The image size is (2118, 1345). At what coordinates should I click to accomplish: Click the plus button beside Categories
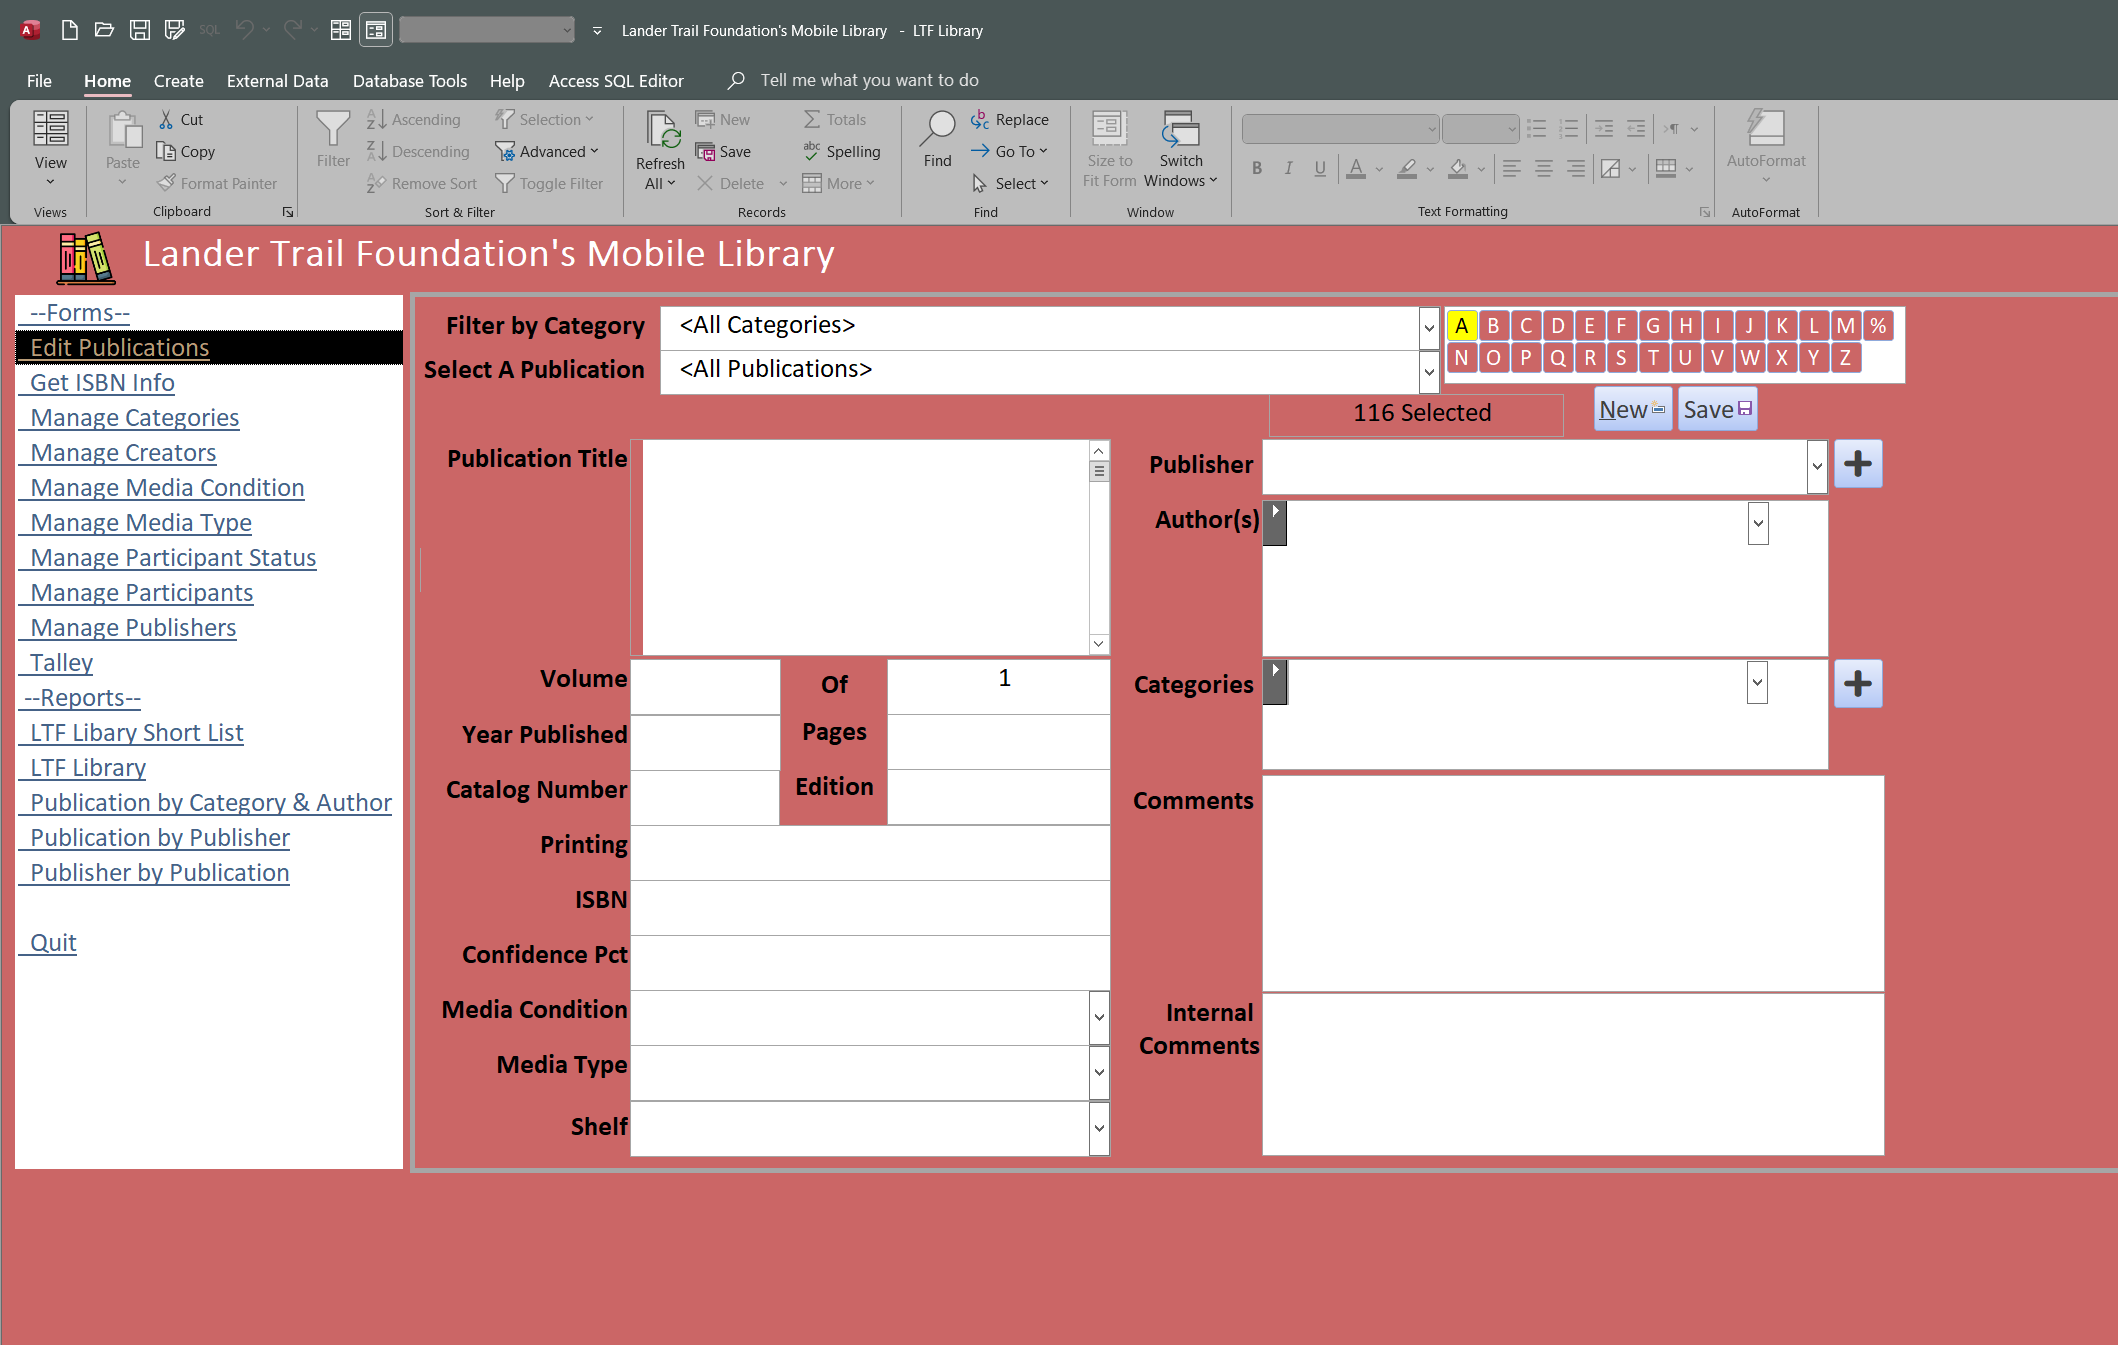point(1858,684)
